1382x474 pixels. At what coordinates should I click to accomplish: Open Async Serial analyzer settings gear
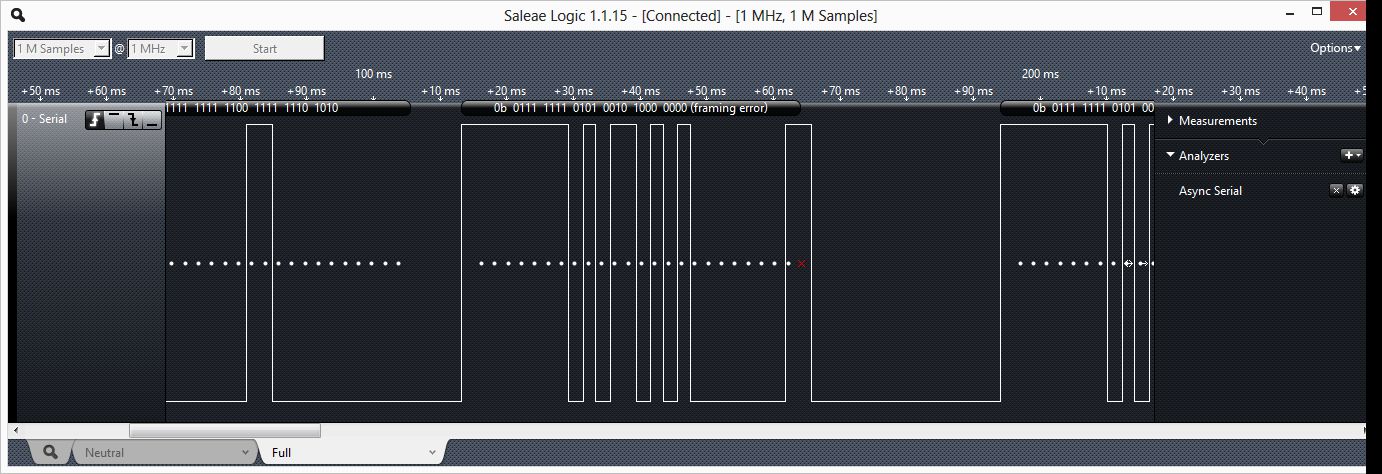pyautogui.click(x=1355, y=190)
